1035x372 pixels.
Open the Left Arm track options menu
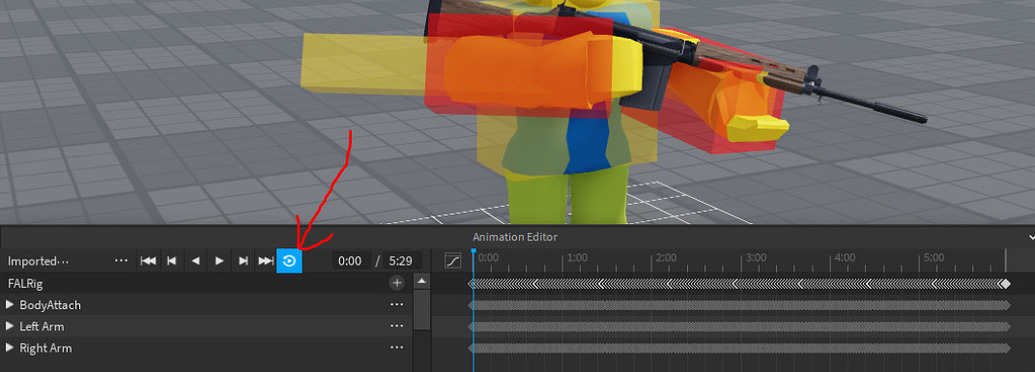click(397, 326)
